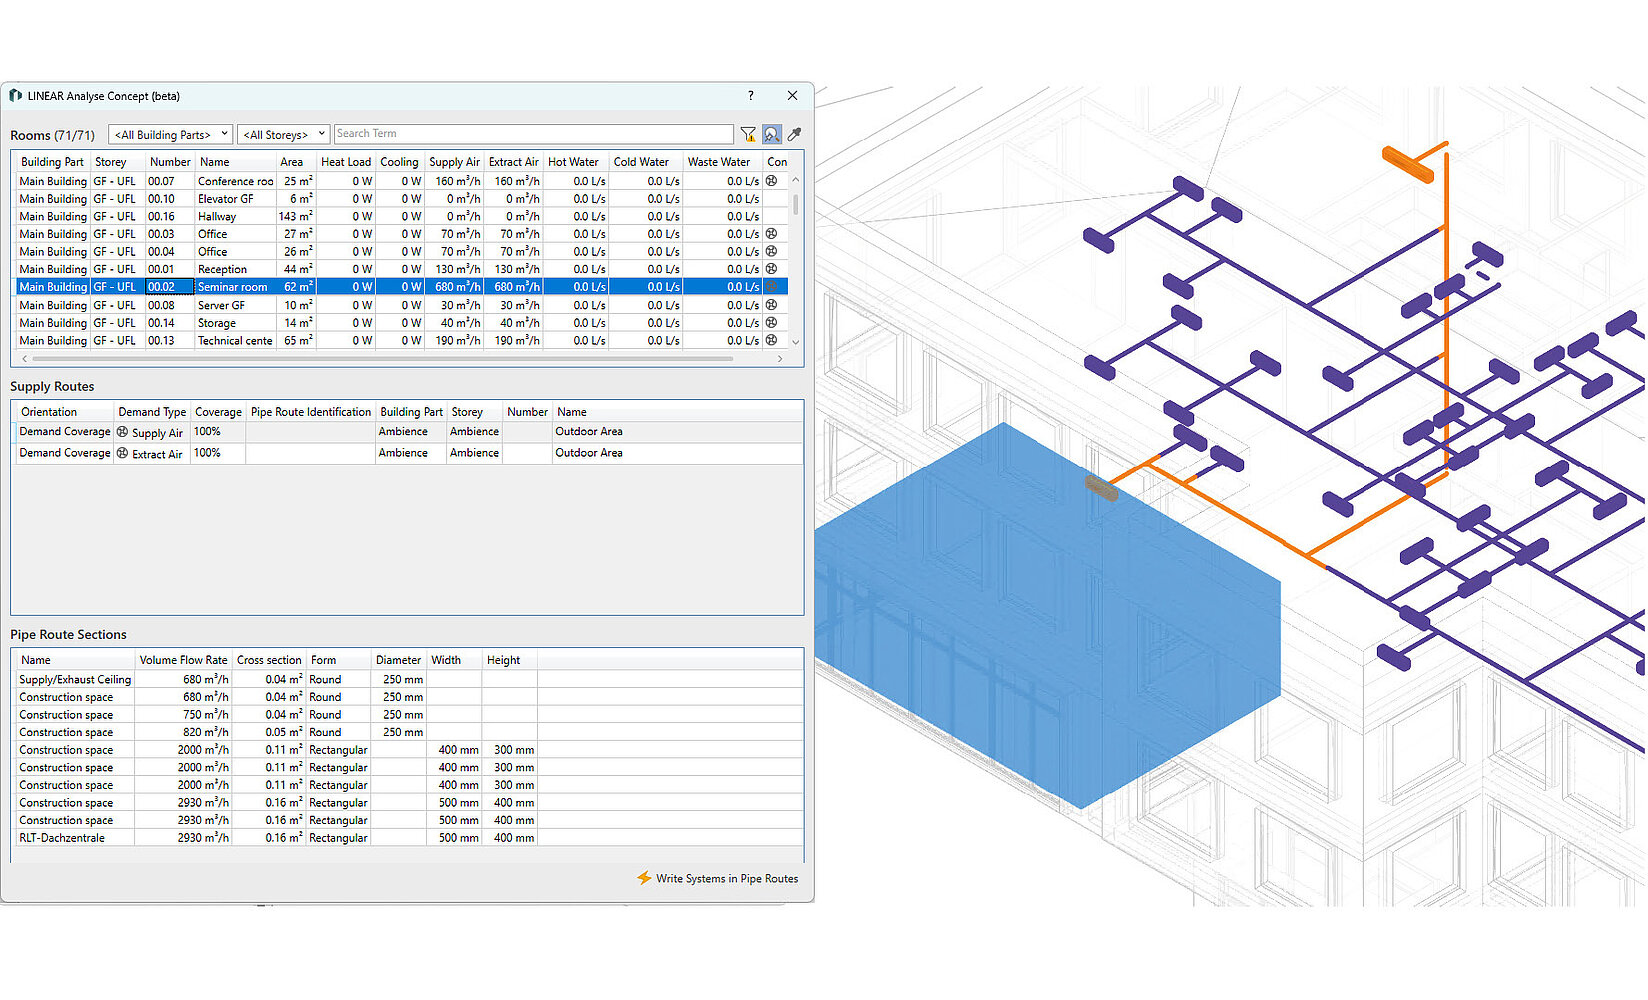Click the Supply Air demand type icon

[x=123, y=432]
